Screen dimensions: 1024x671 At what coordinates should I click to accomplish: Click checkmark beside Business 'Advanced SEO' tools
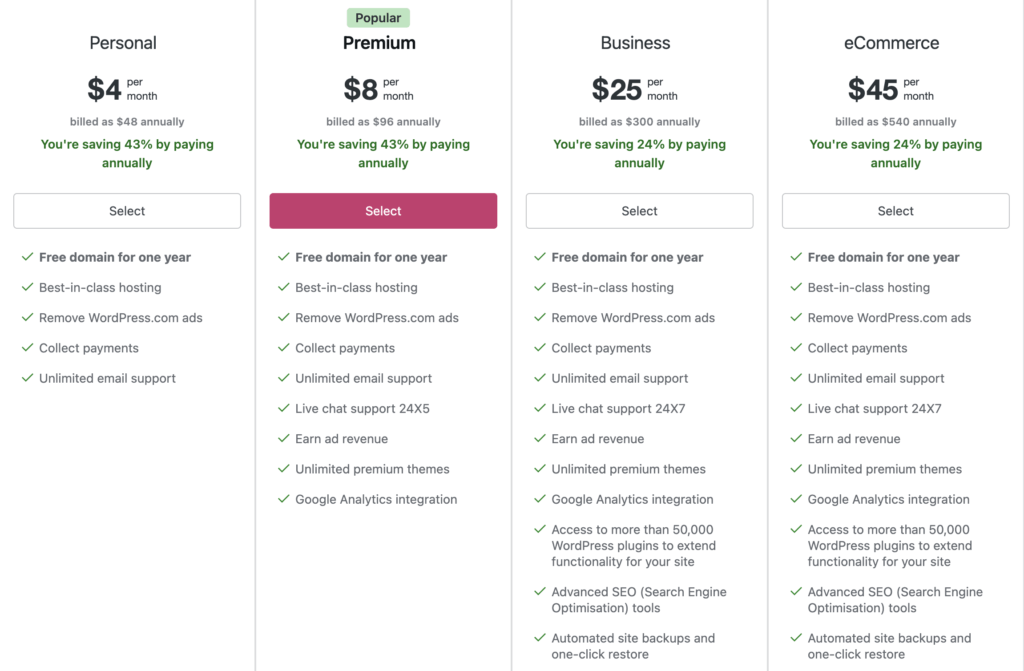point(539,592)
